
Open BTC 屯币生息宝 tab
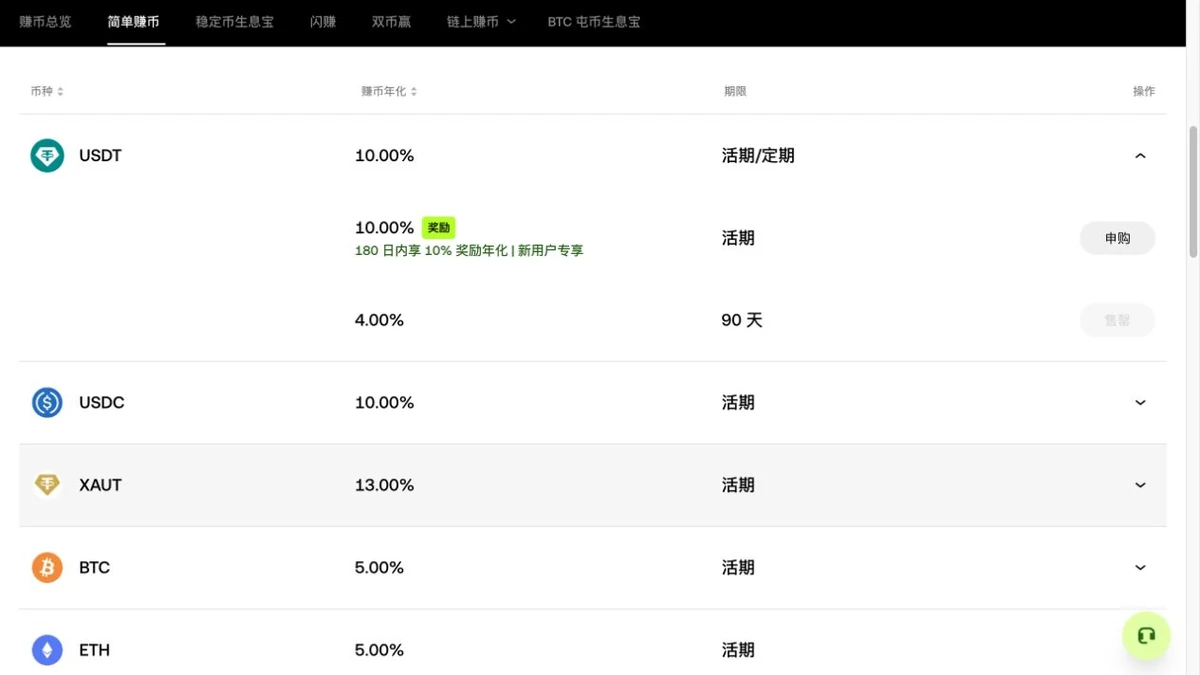click(594, 21)
